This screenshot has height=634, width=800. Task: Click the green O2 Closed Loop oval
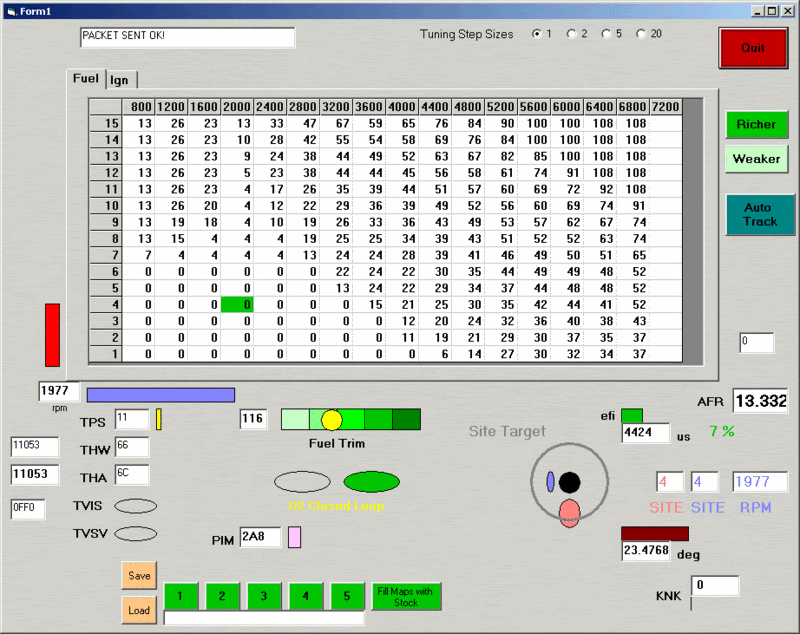click(x=371, y=481)
